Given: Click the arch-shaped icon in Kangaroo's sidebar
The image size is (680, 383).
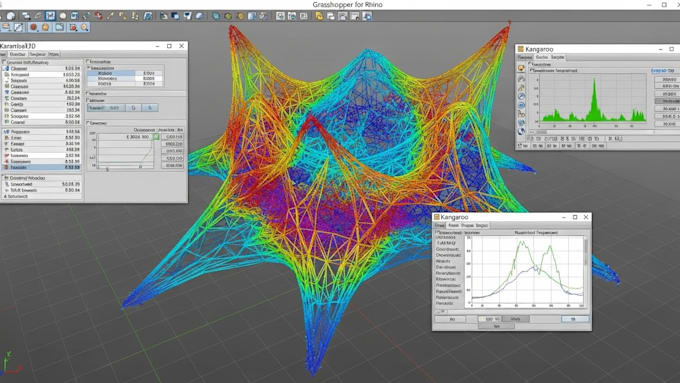Looking at the screenshot, I should coord(521,79).
